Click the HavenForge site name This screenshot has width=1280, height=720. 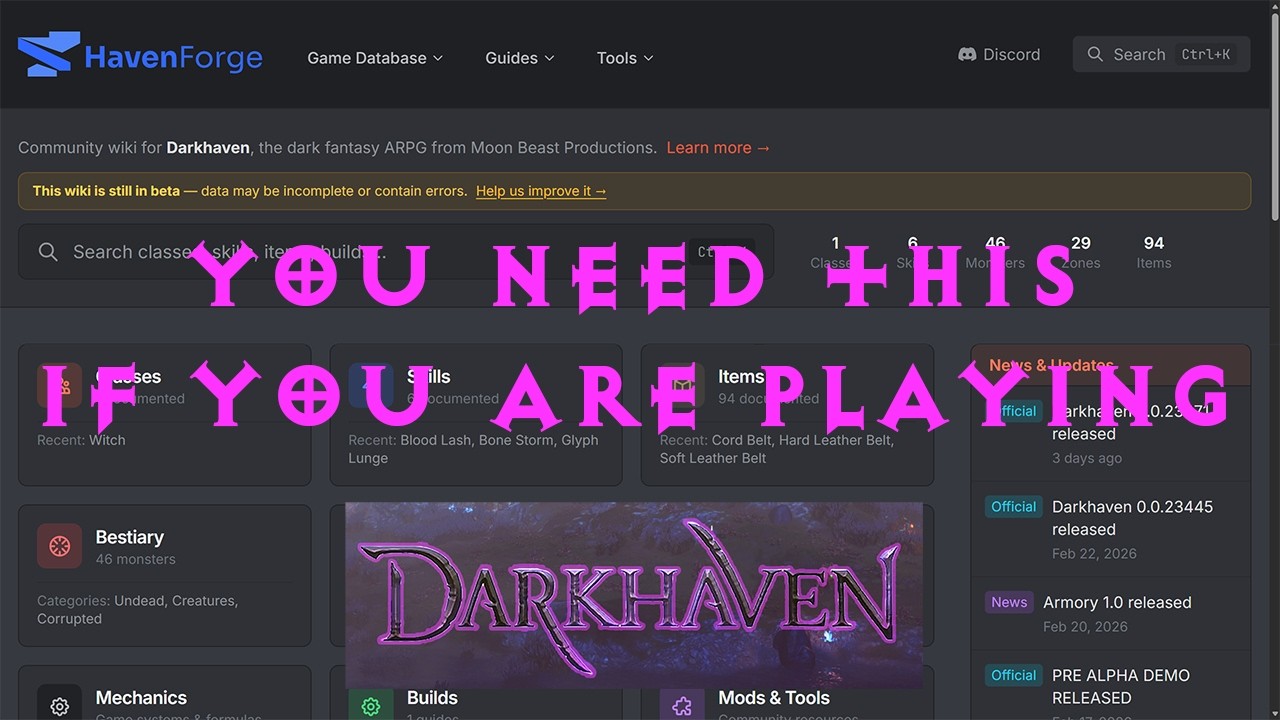coord(174,58)
